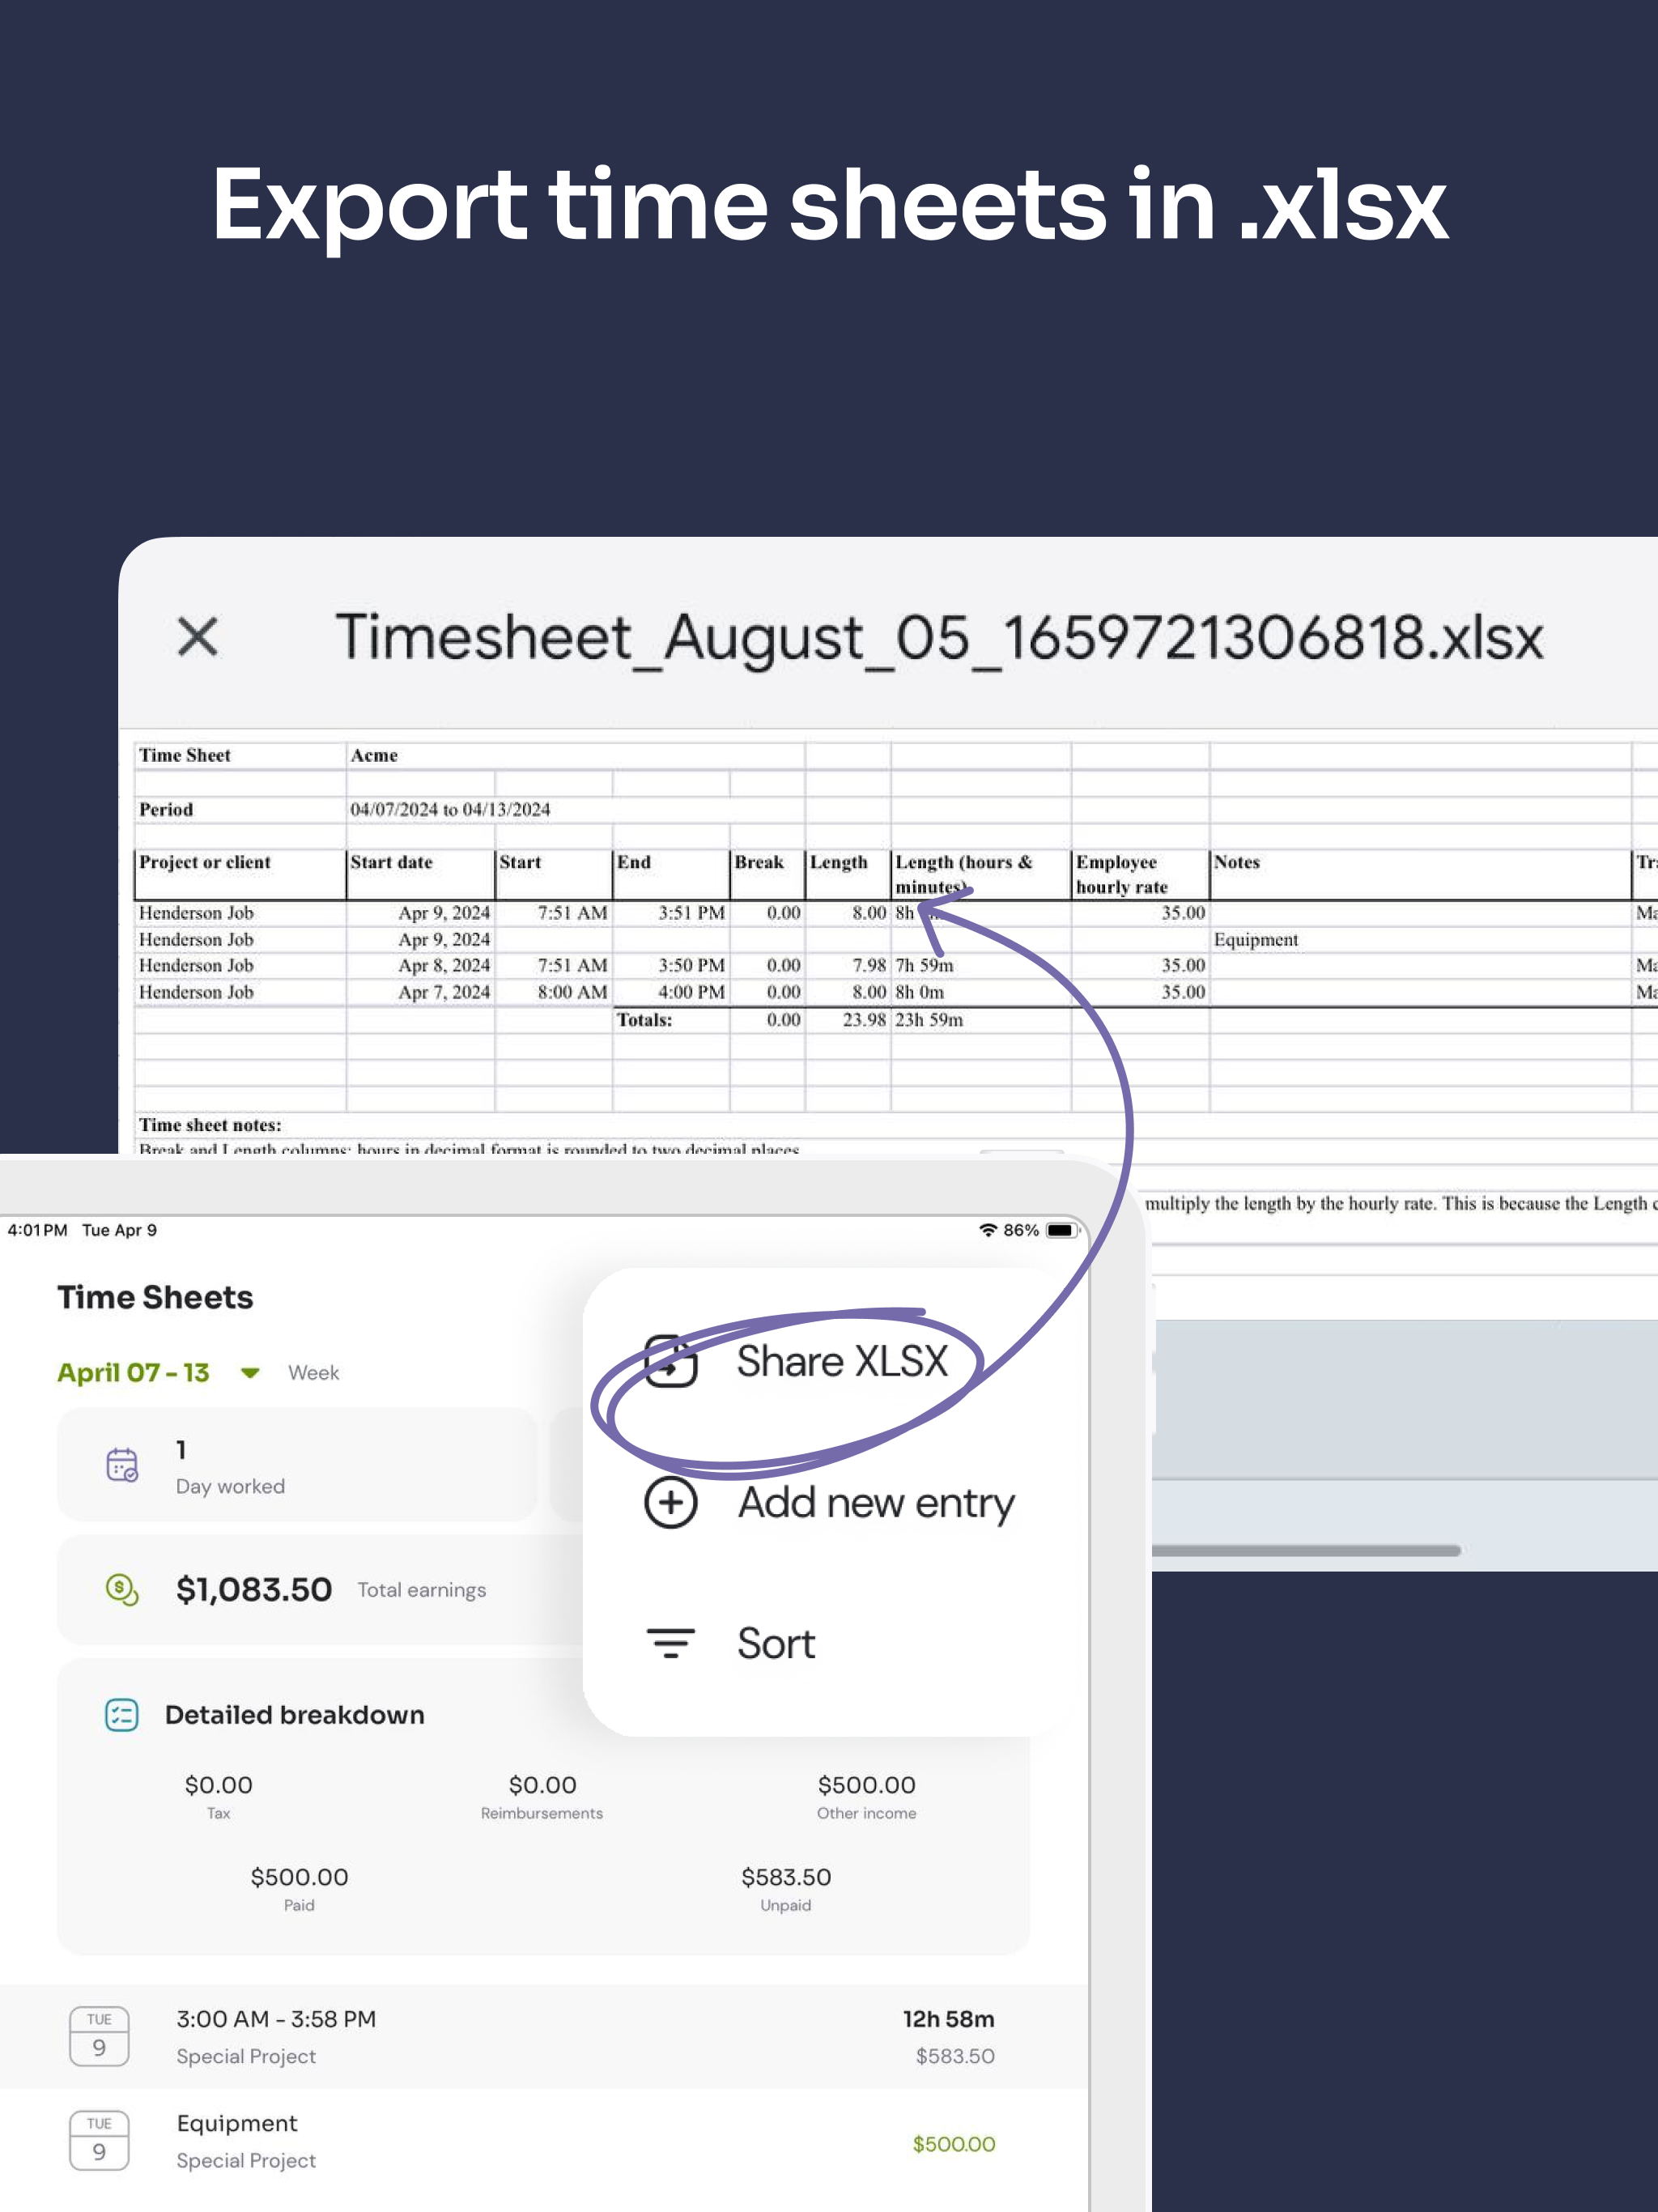Click the horizontal scrollbar in spreadsheet preview
The height and width of the screenshot is (2212, 1658).
click(x=1305, y=1550)
